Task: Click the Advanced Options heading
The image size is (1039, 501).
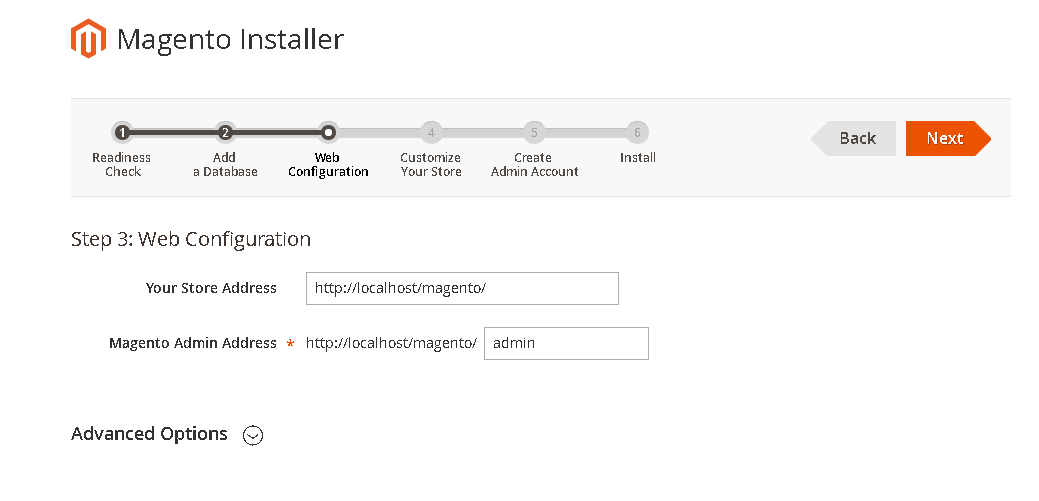Action: point(149,434)
